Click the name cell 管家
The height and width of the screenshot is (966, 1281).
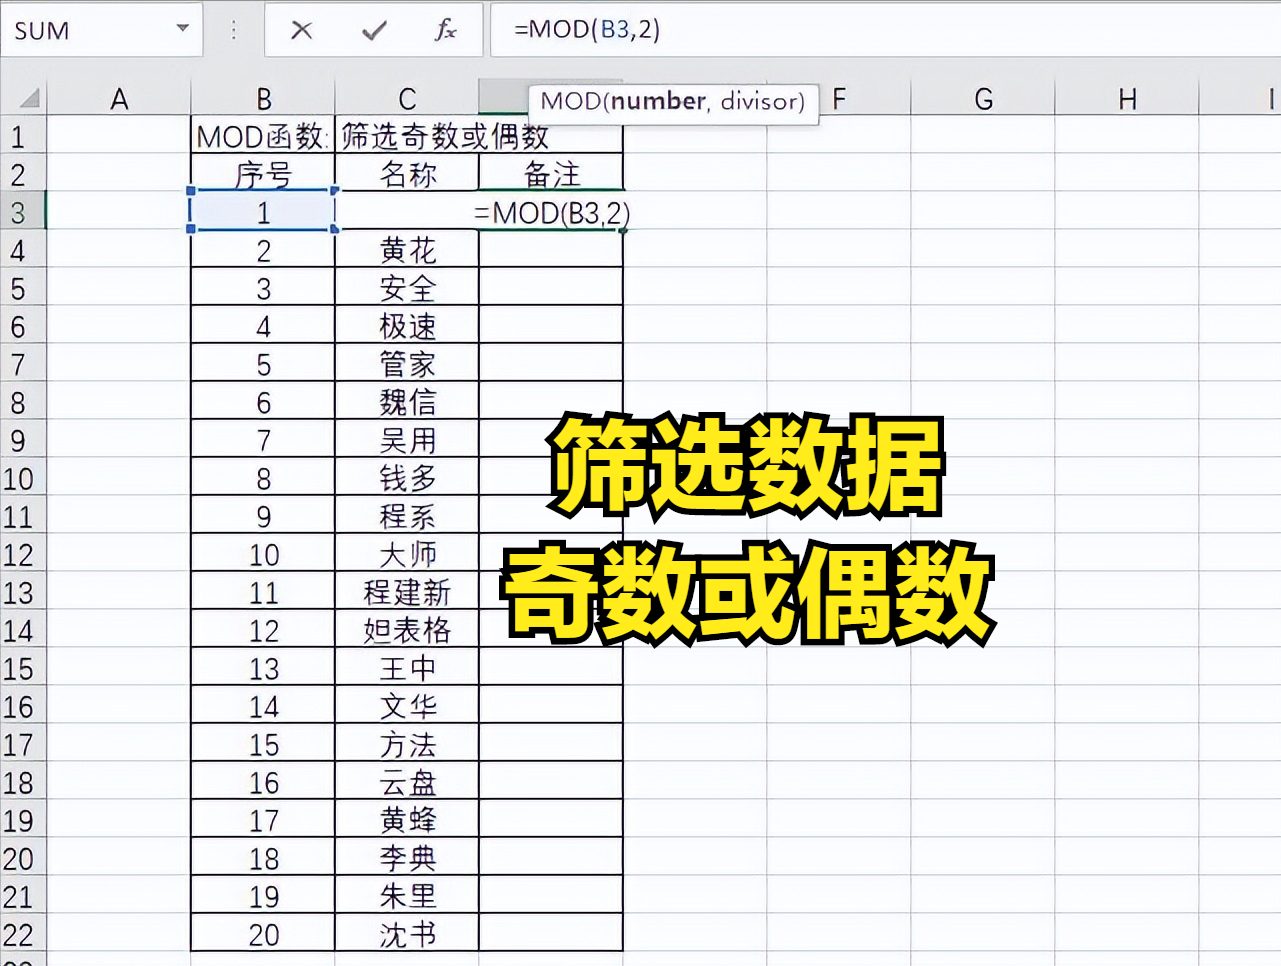point(407,364)
